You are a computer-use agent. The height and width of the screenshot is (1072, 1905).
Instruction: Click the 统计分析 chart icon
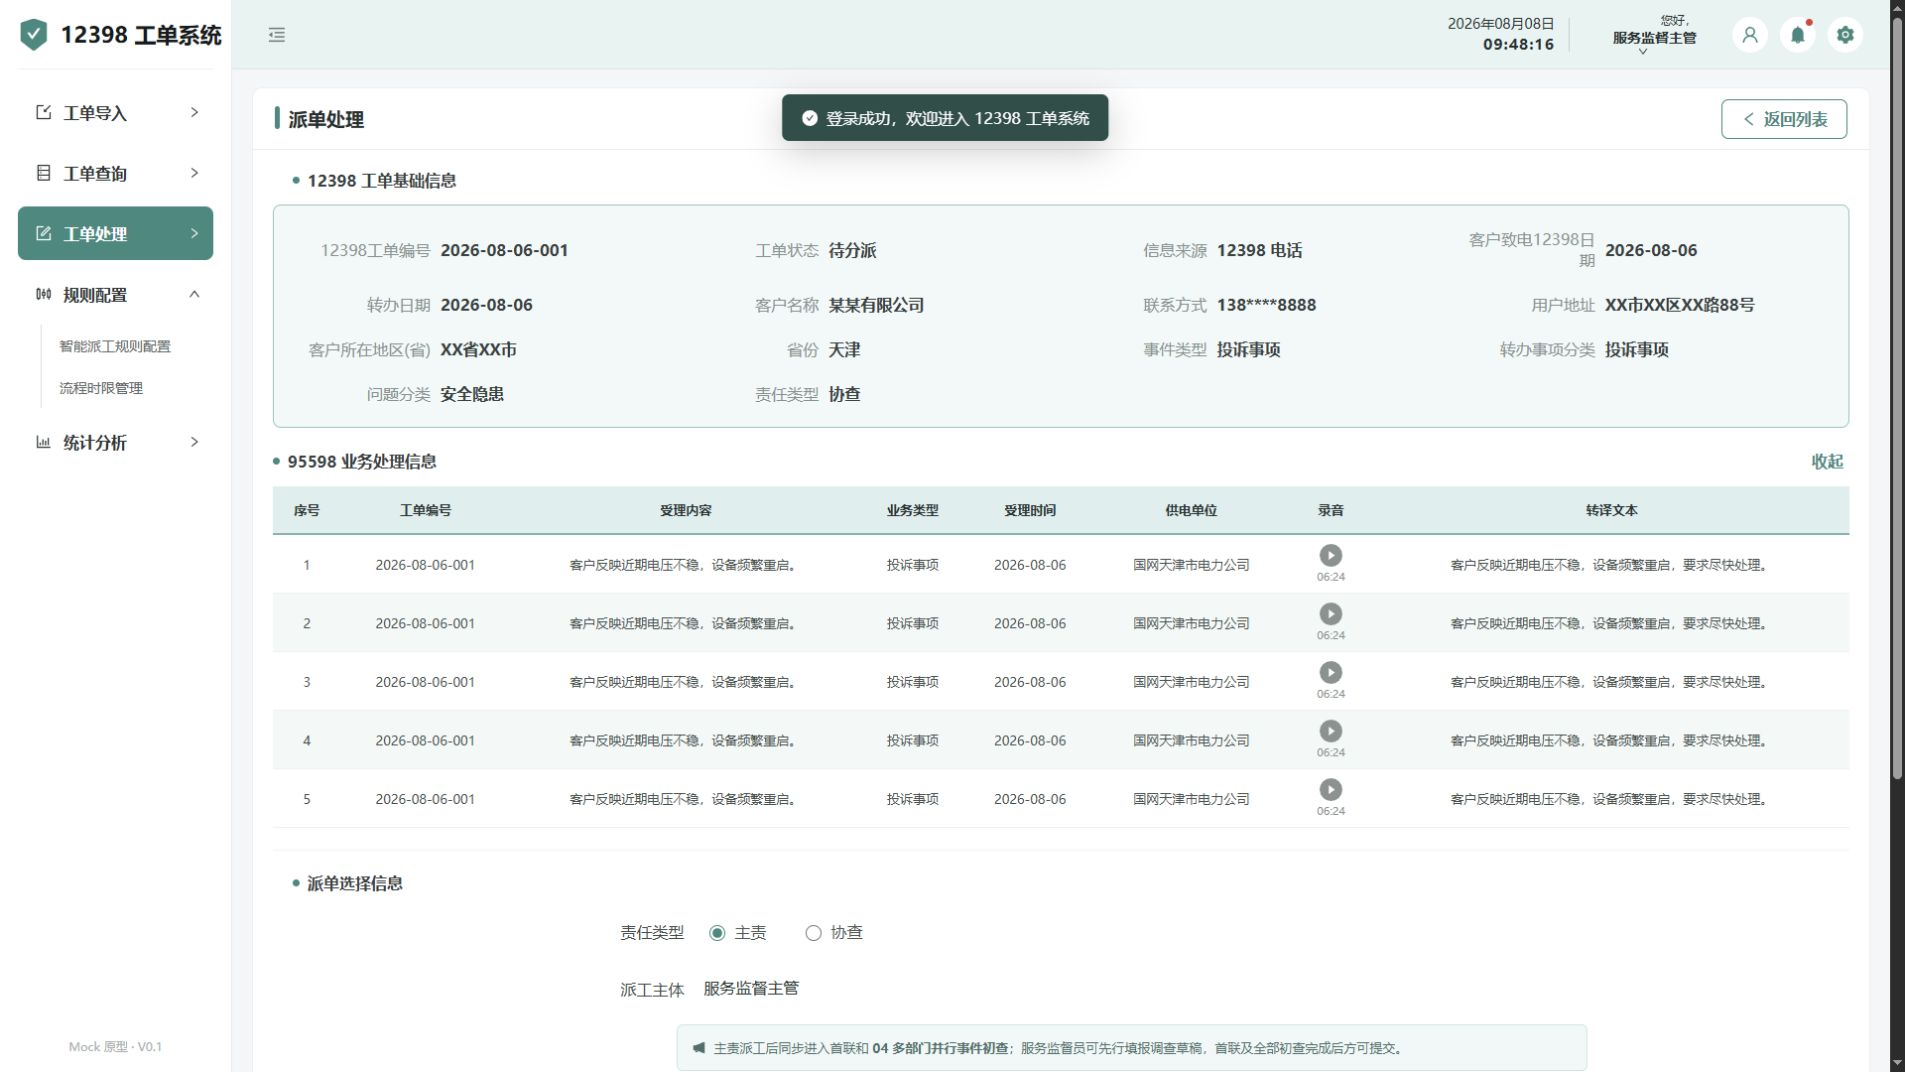click(x=43, y=442)
